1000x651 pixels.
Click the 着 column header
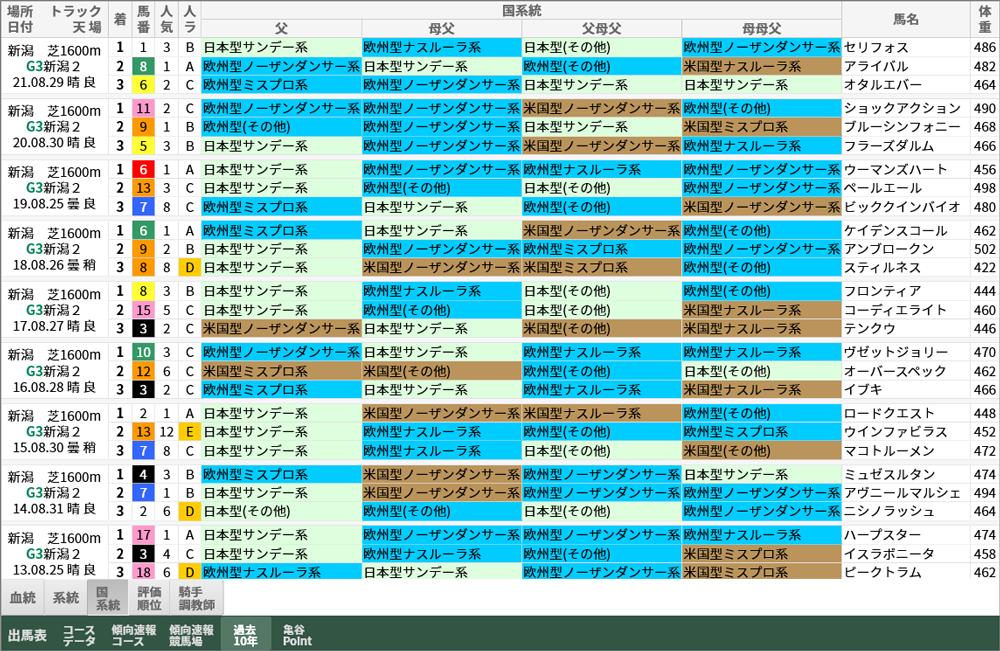point(120,20)
